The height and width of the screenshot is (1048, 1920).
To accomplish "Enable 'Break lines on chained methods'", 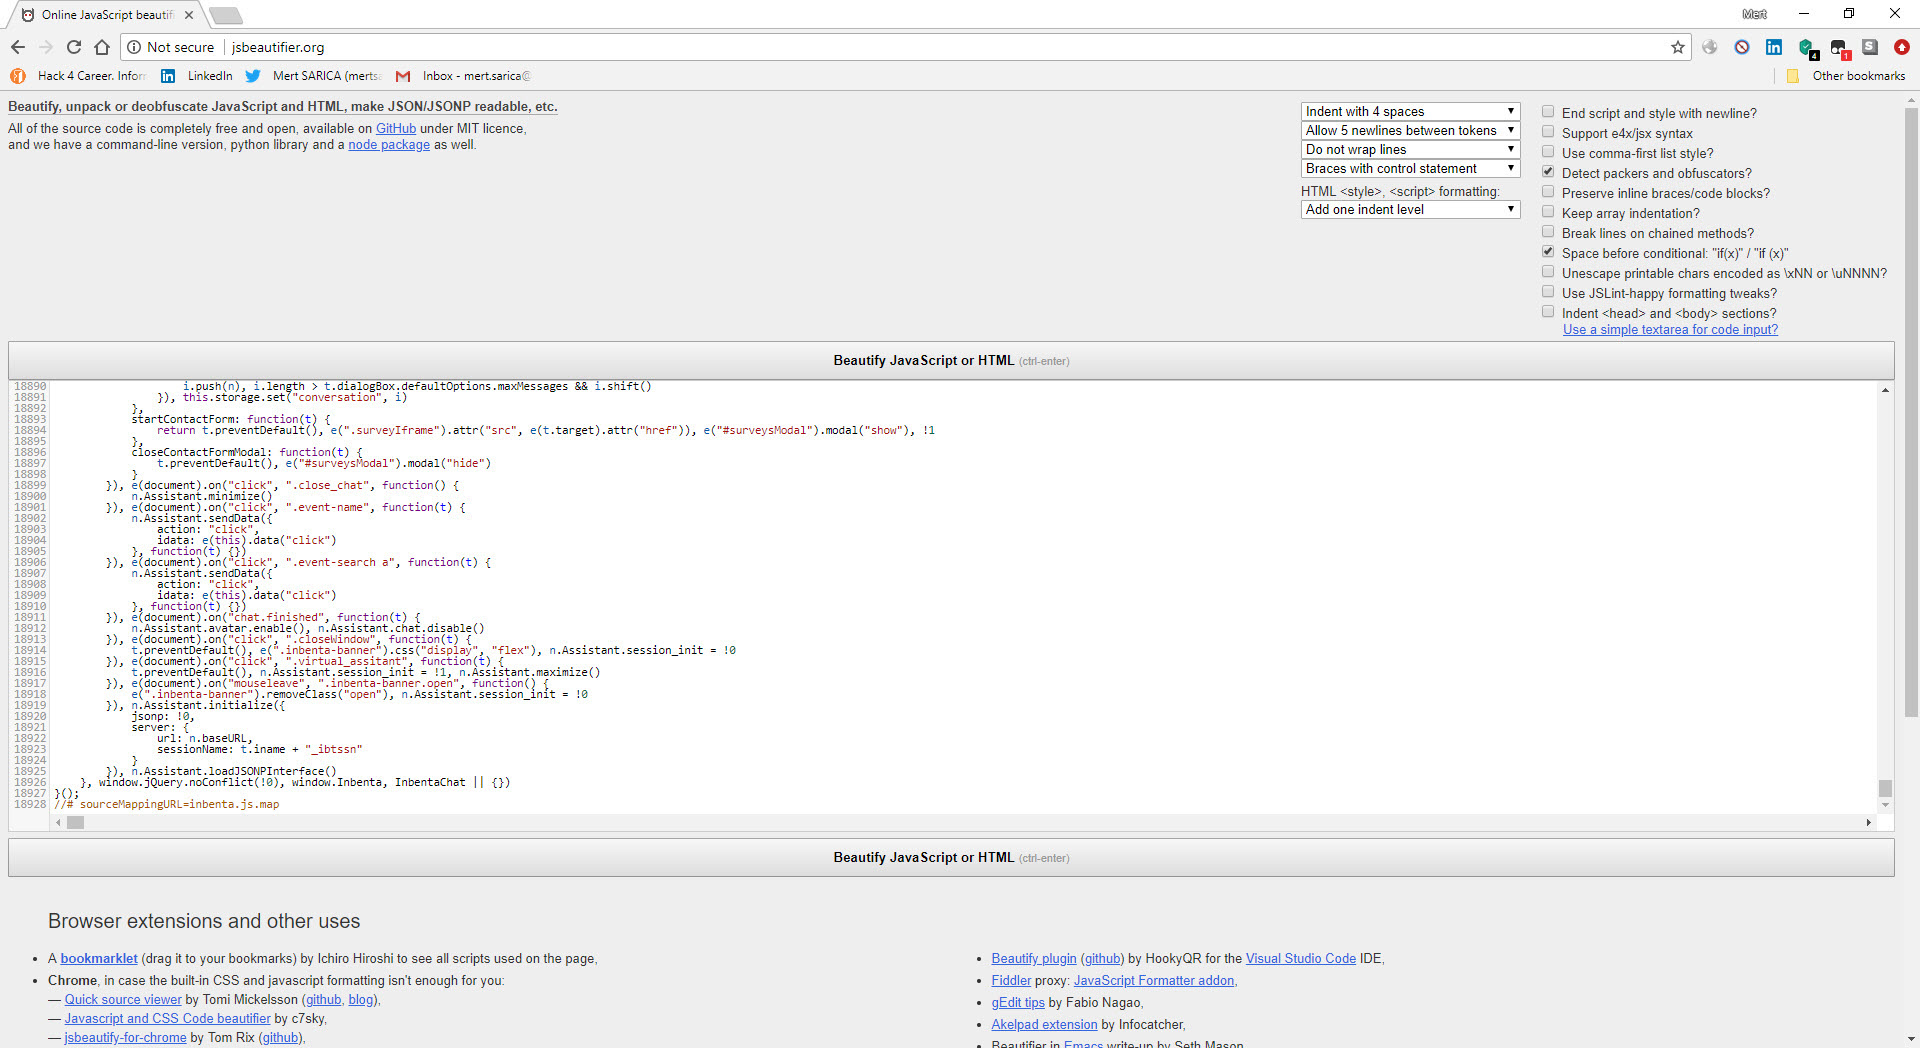I will tap(1548, 232).
